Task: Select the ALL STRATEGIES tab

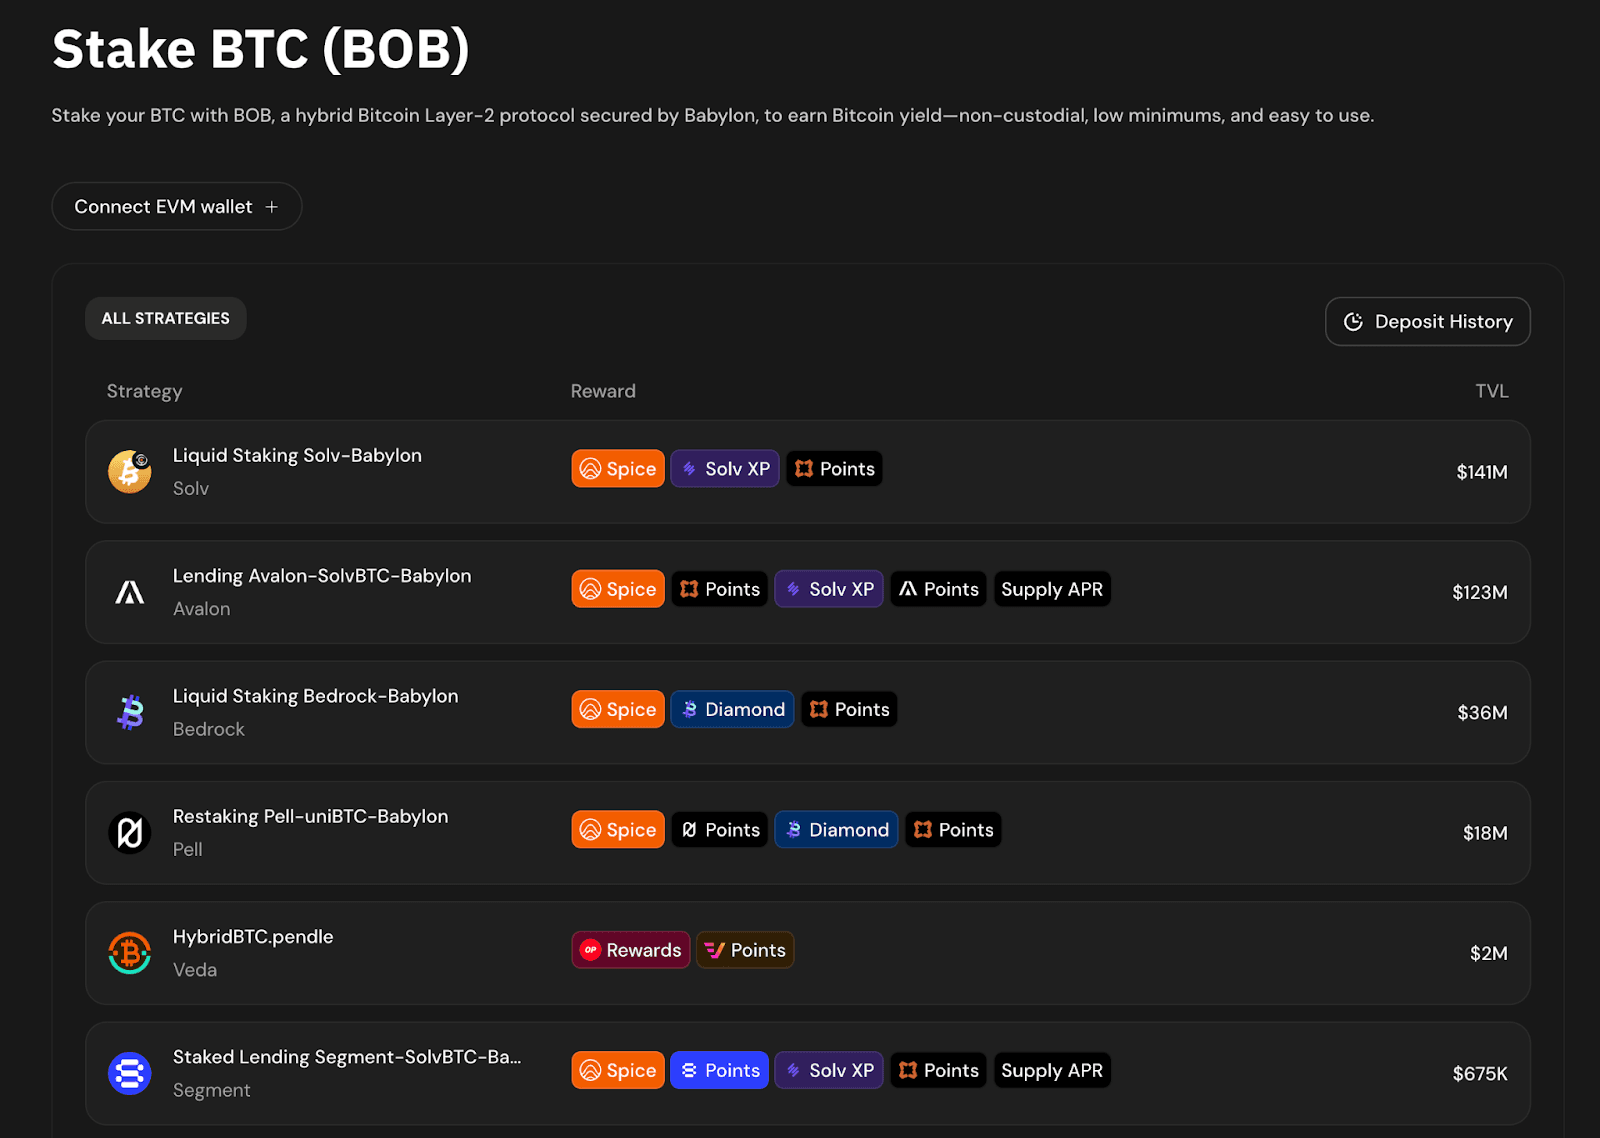Action: point(166,318)
